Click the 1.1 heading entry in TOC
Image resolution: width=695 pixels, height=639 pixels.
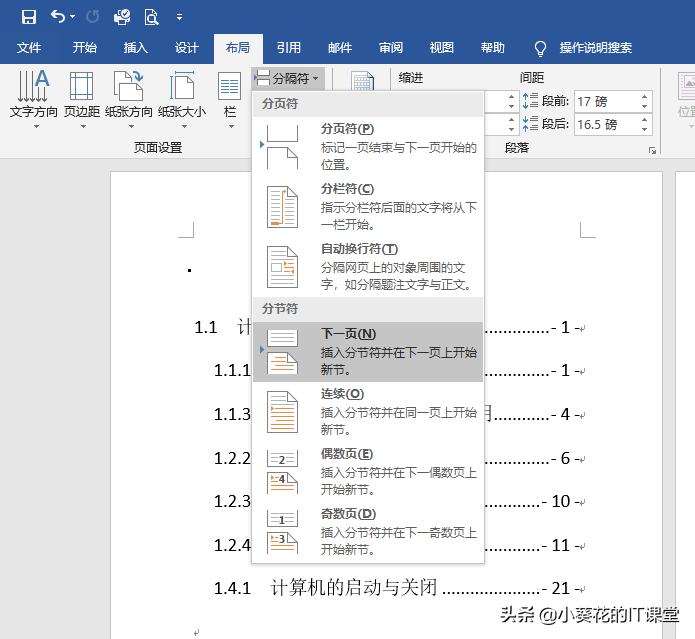coord(223,327)
